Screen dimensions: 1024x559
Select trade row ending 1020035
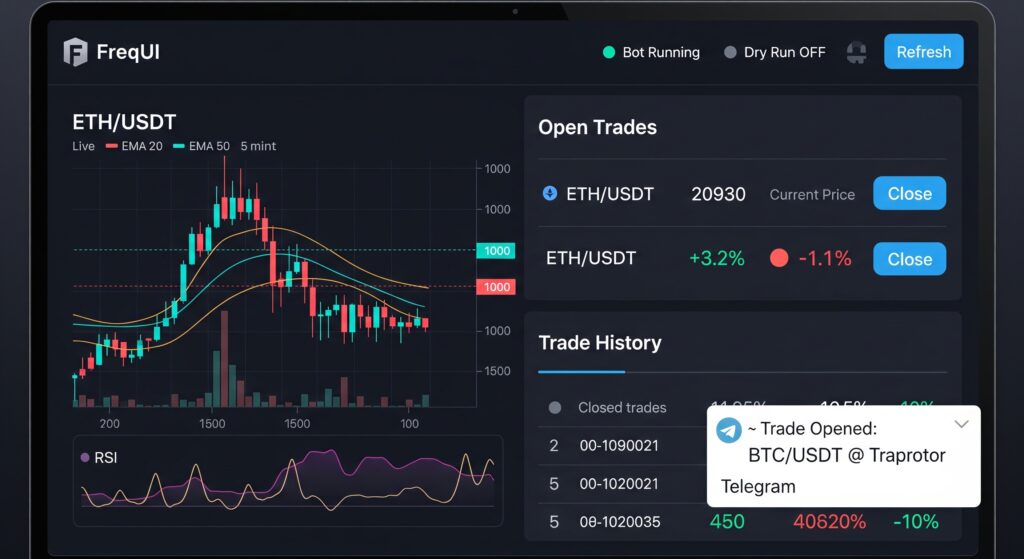tap(743, 522)
